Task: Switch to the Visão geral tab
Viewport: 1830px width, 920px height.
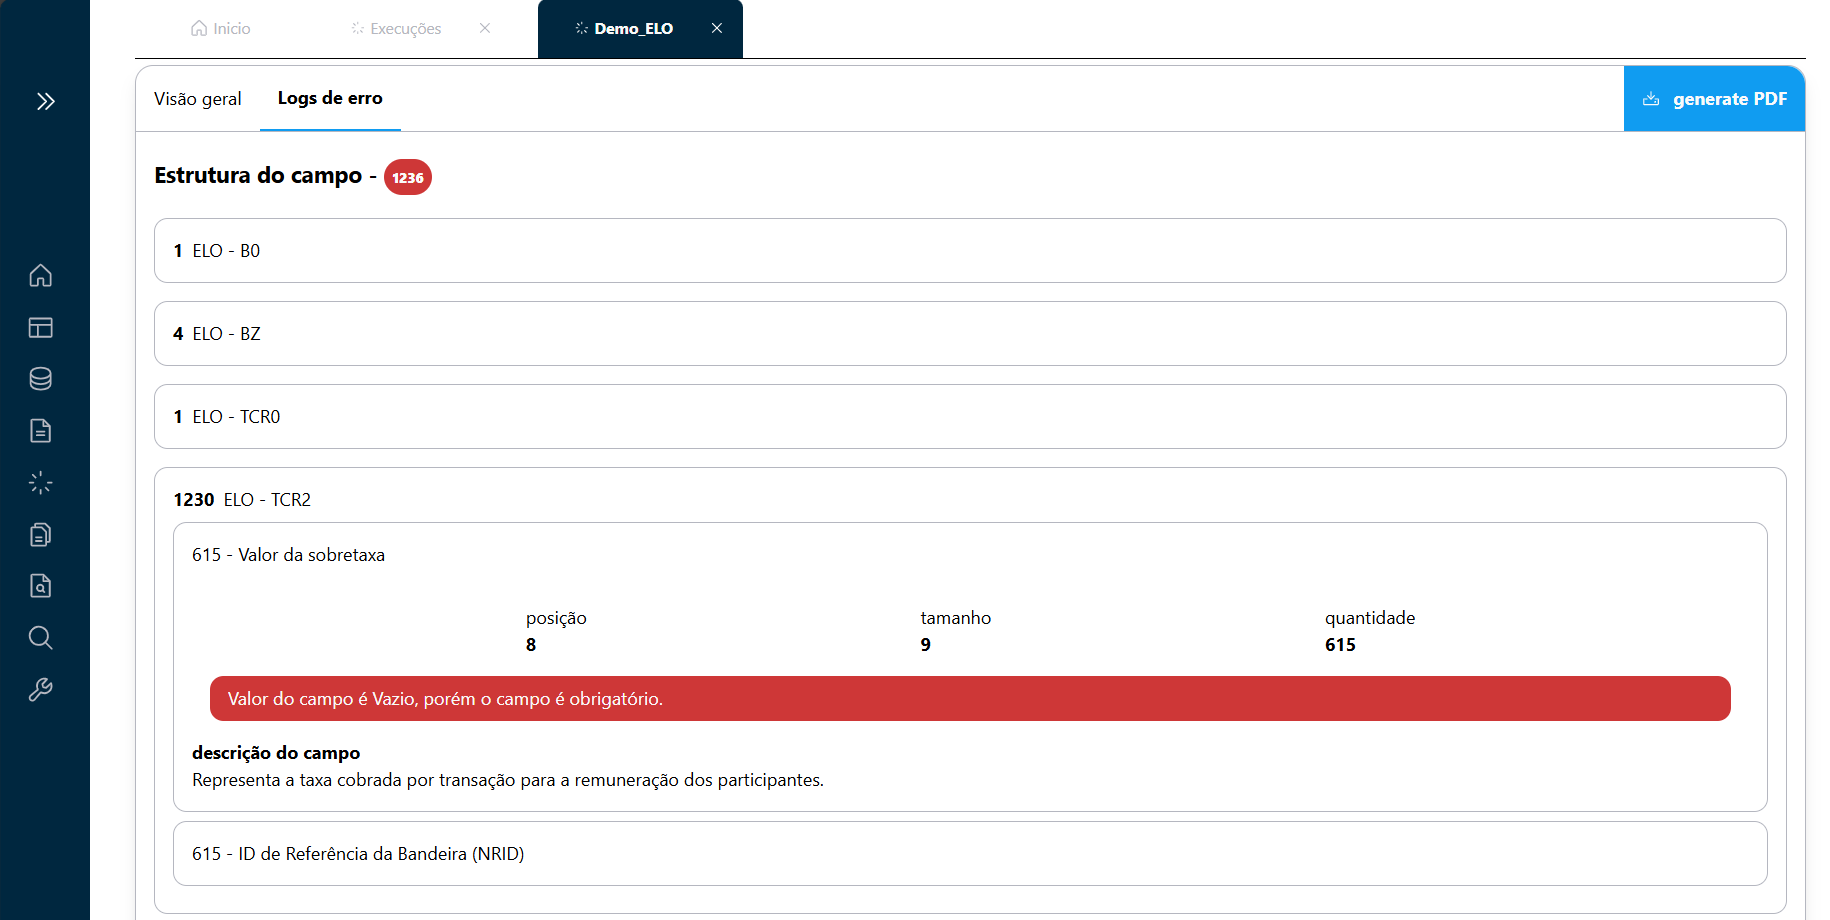Action: tap(198, 99)
